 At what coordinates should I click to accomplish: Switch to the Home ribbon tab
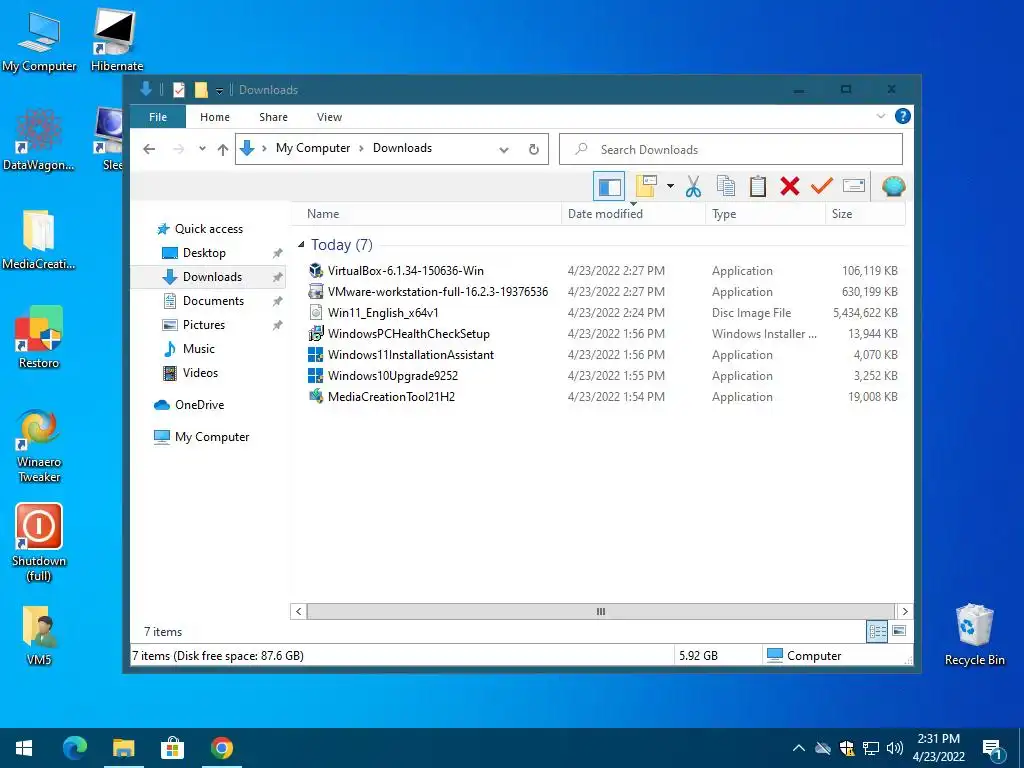pos(215,117)
